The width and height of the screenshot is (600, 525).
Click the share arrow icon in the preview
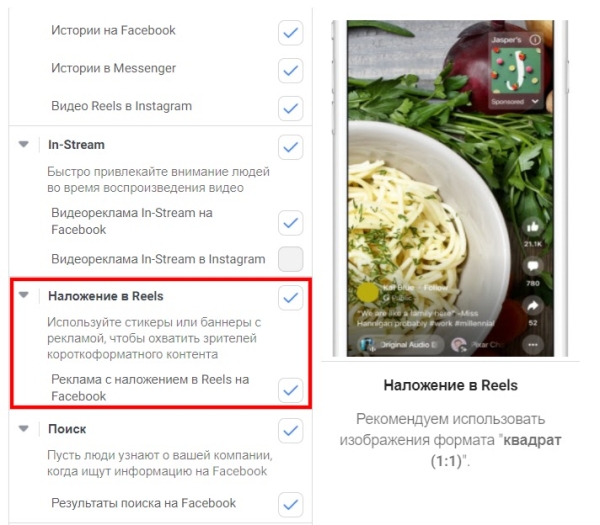point(533,306)
